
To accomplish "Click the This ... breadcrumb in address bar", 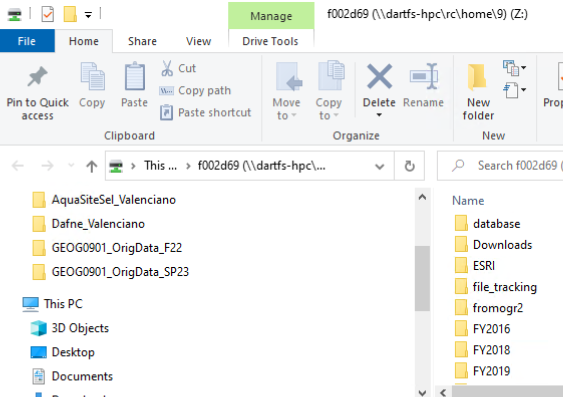I will coord(160,165).
